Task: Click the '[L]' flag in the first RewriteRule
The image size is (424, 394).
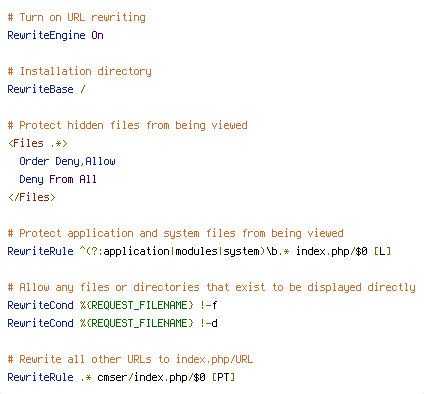Action: 382,251
